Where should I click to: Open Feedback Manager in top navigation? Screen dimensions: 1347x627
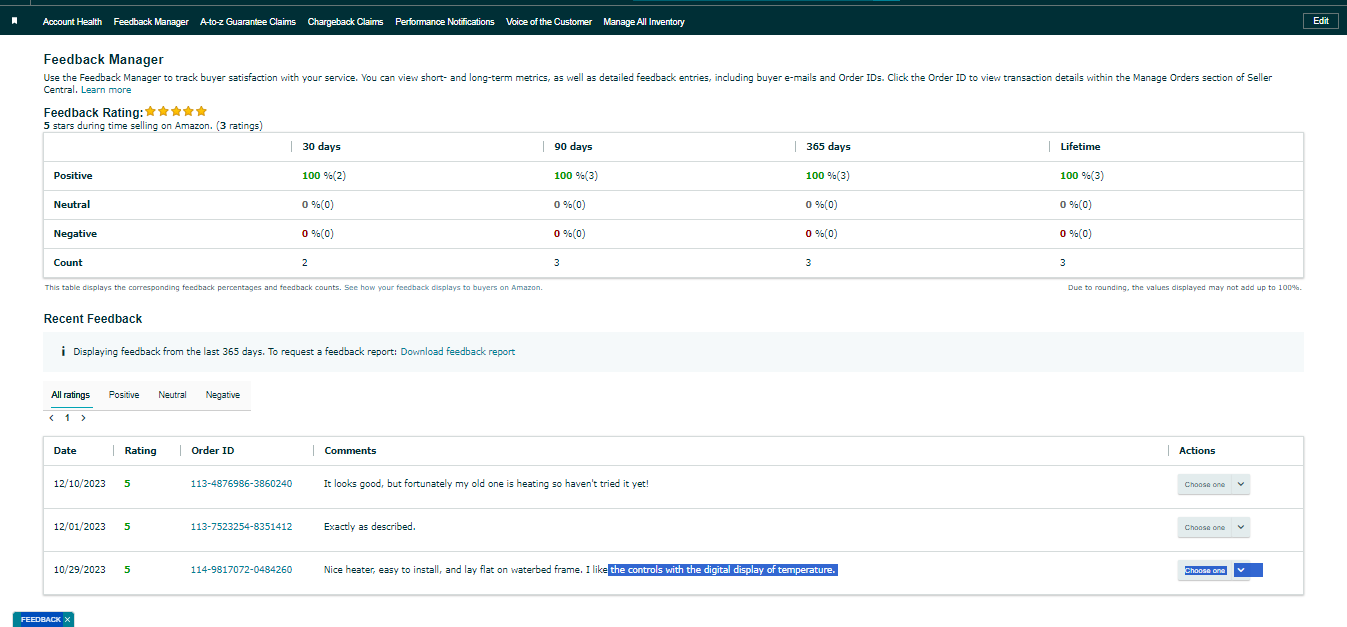click(x=151, y=22)
